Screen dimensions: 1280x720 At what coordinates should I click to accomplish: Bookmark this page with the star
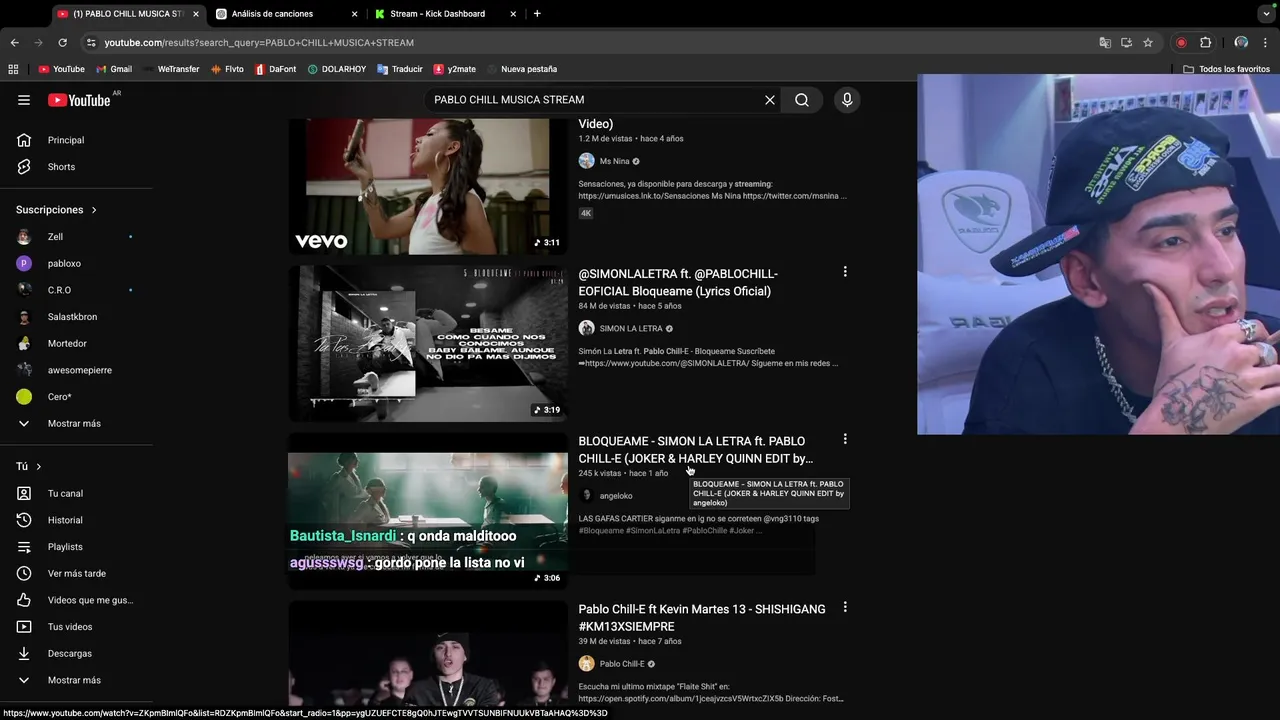1148,43
